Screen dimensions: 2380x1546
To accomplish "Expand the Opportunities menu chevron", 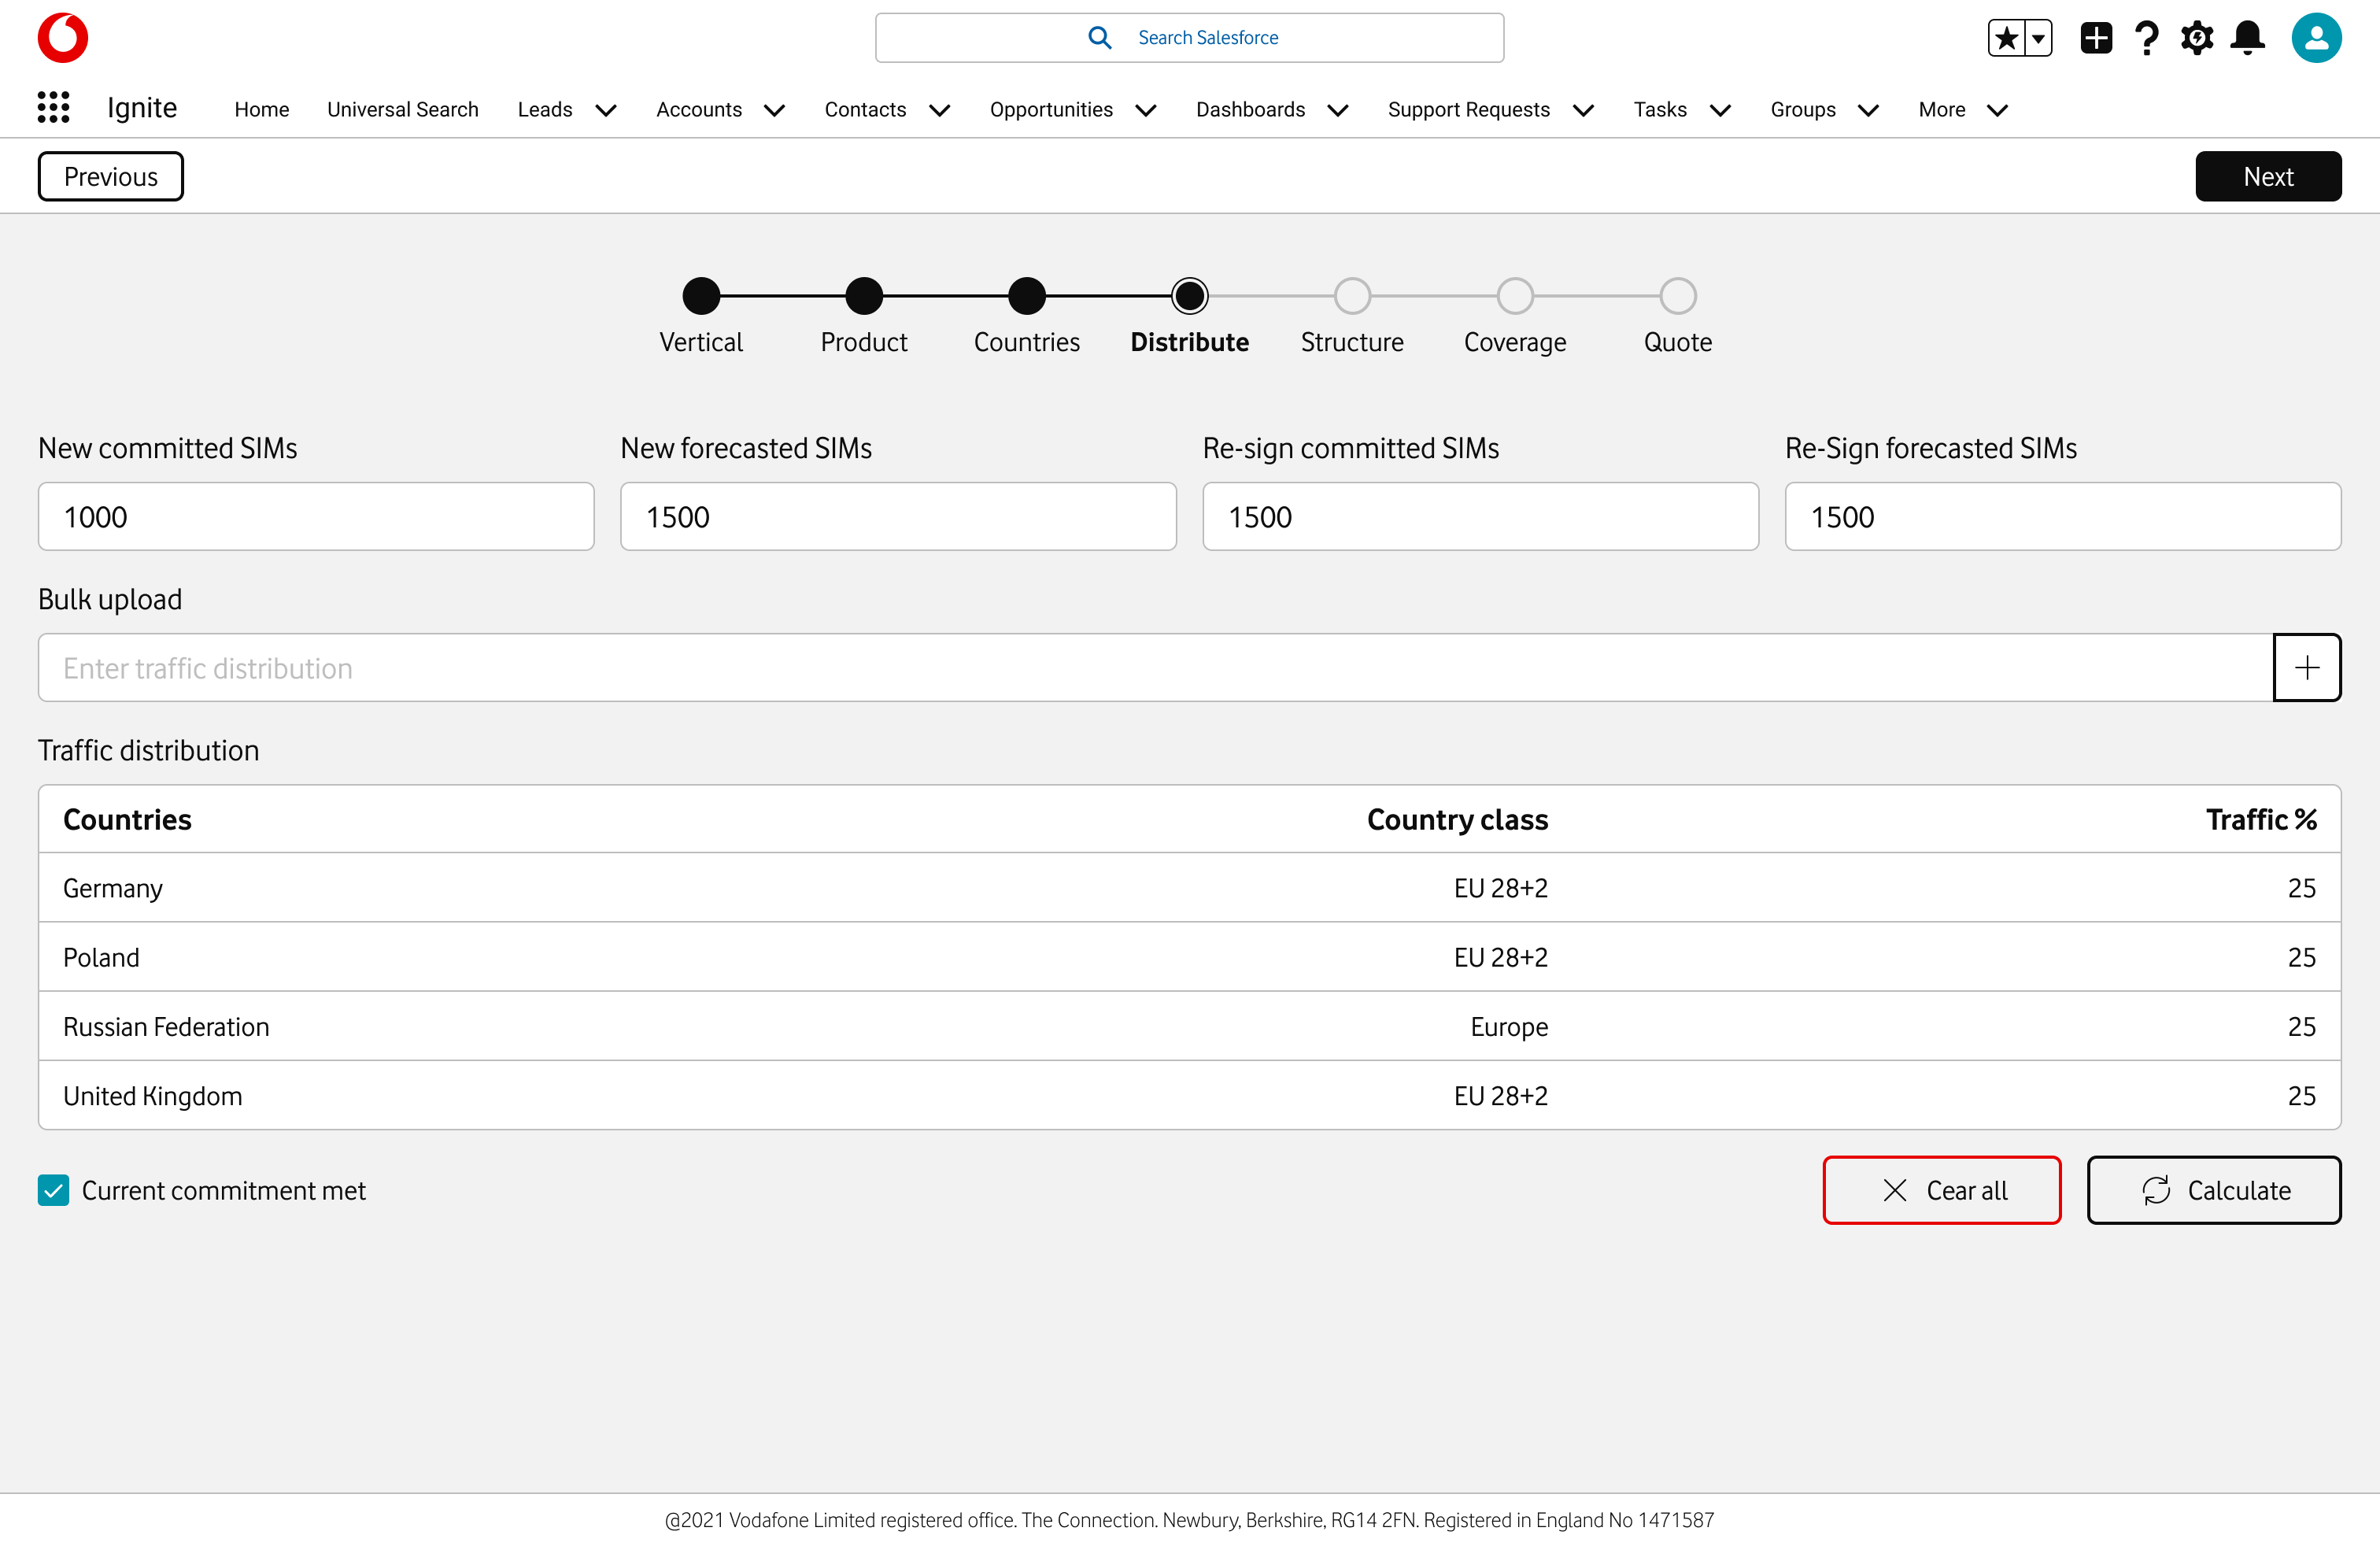I will click(1146, 110).
